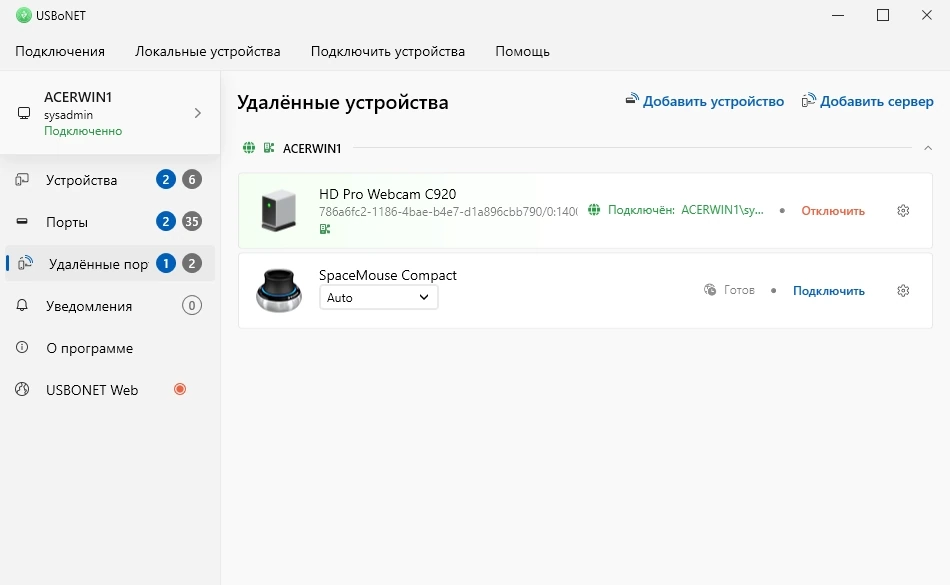Click Добавить устройство link
Screen dimensions: 950x585
pos(713,101)
